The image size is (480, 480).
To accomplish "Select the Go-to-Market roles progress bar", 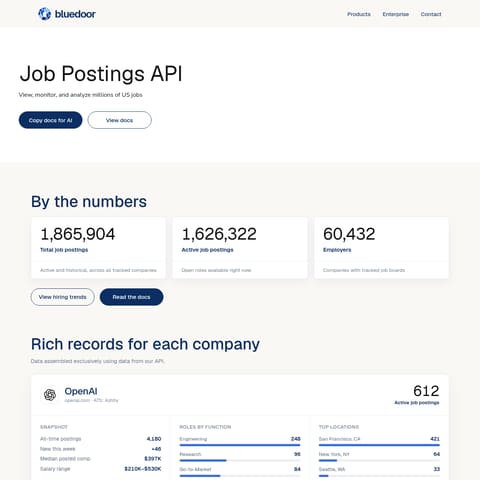I will [240, 476].
